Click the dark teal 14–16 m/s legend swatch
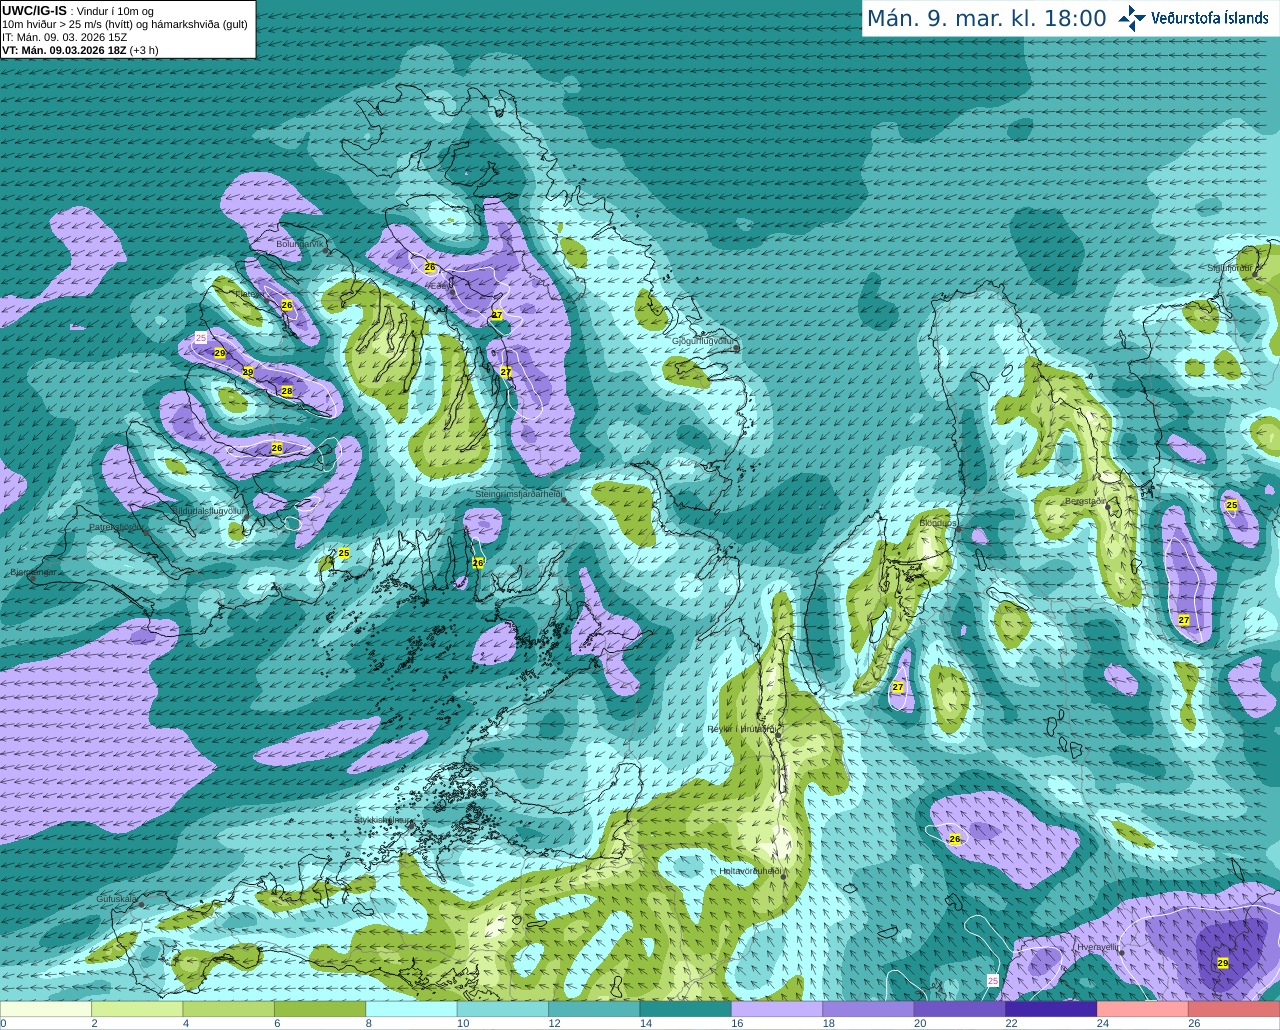Viewport: 1280px width, 1030px height. point(686,1009)
